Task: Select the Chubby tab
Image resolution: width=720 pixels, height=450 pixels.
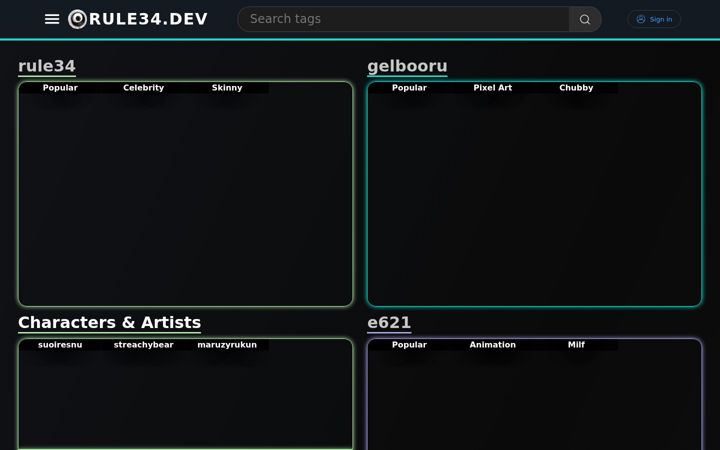Action: point(576,88)
